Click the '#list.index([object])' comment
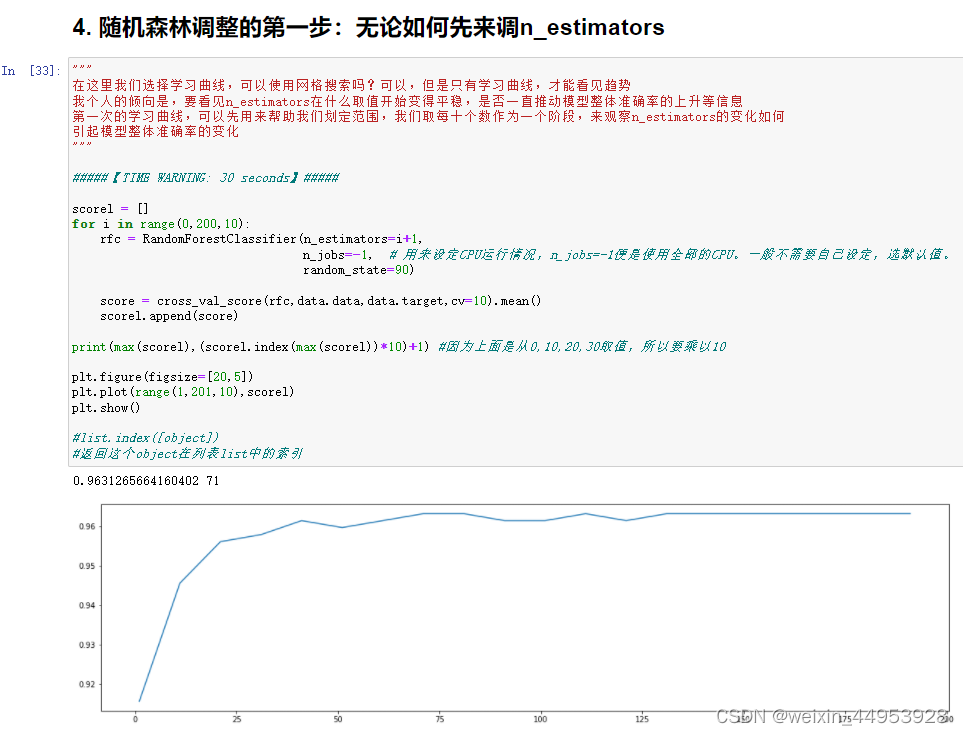Screen dimensions: 963x735 point(146,438)
